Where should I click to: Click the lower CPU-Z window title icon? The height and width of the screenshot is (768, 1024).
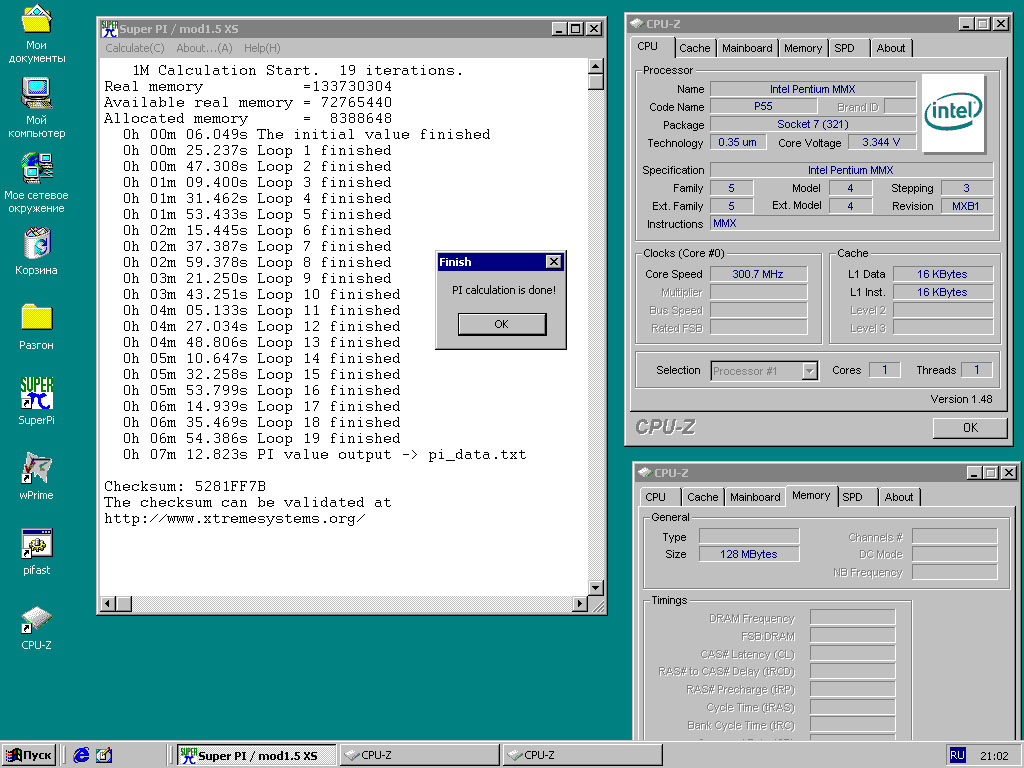coord(645,472)
